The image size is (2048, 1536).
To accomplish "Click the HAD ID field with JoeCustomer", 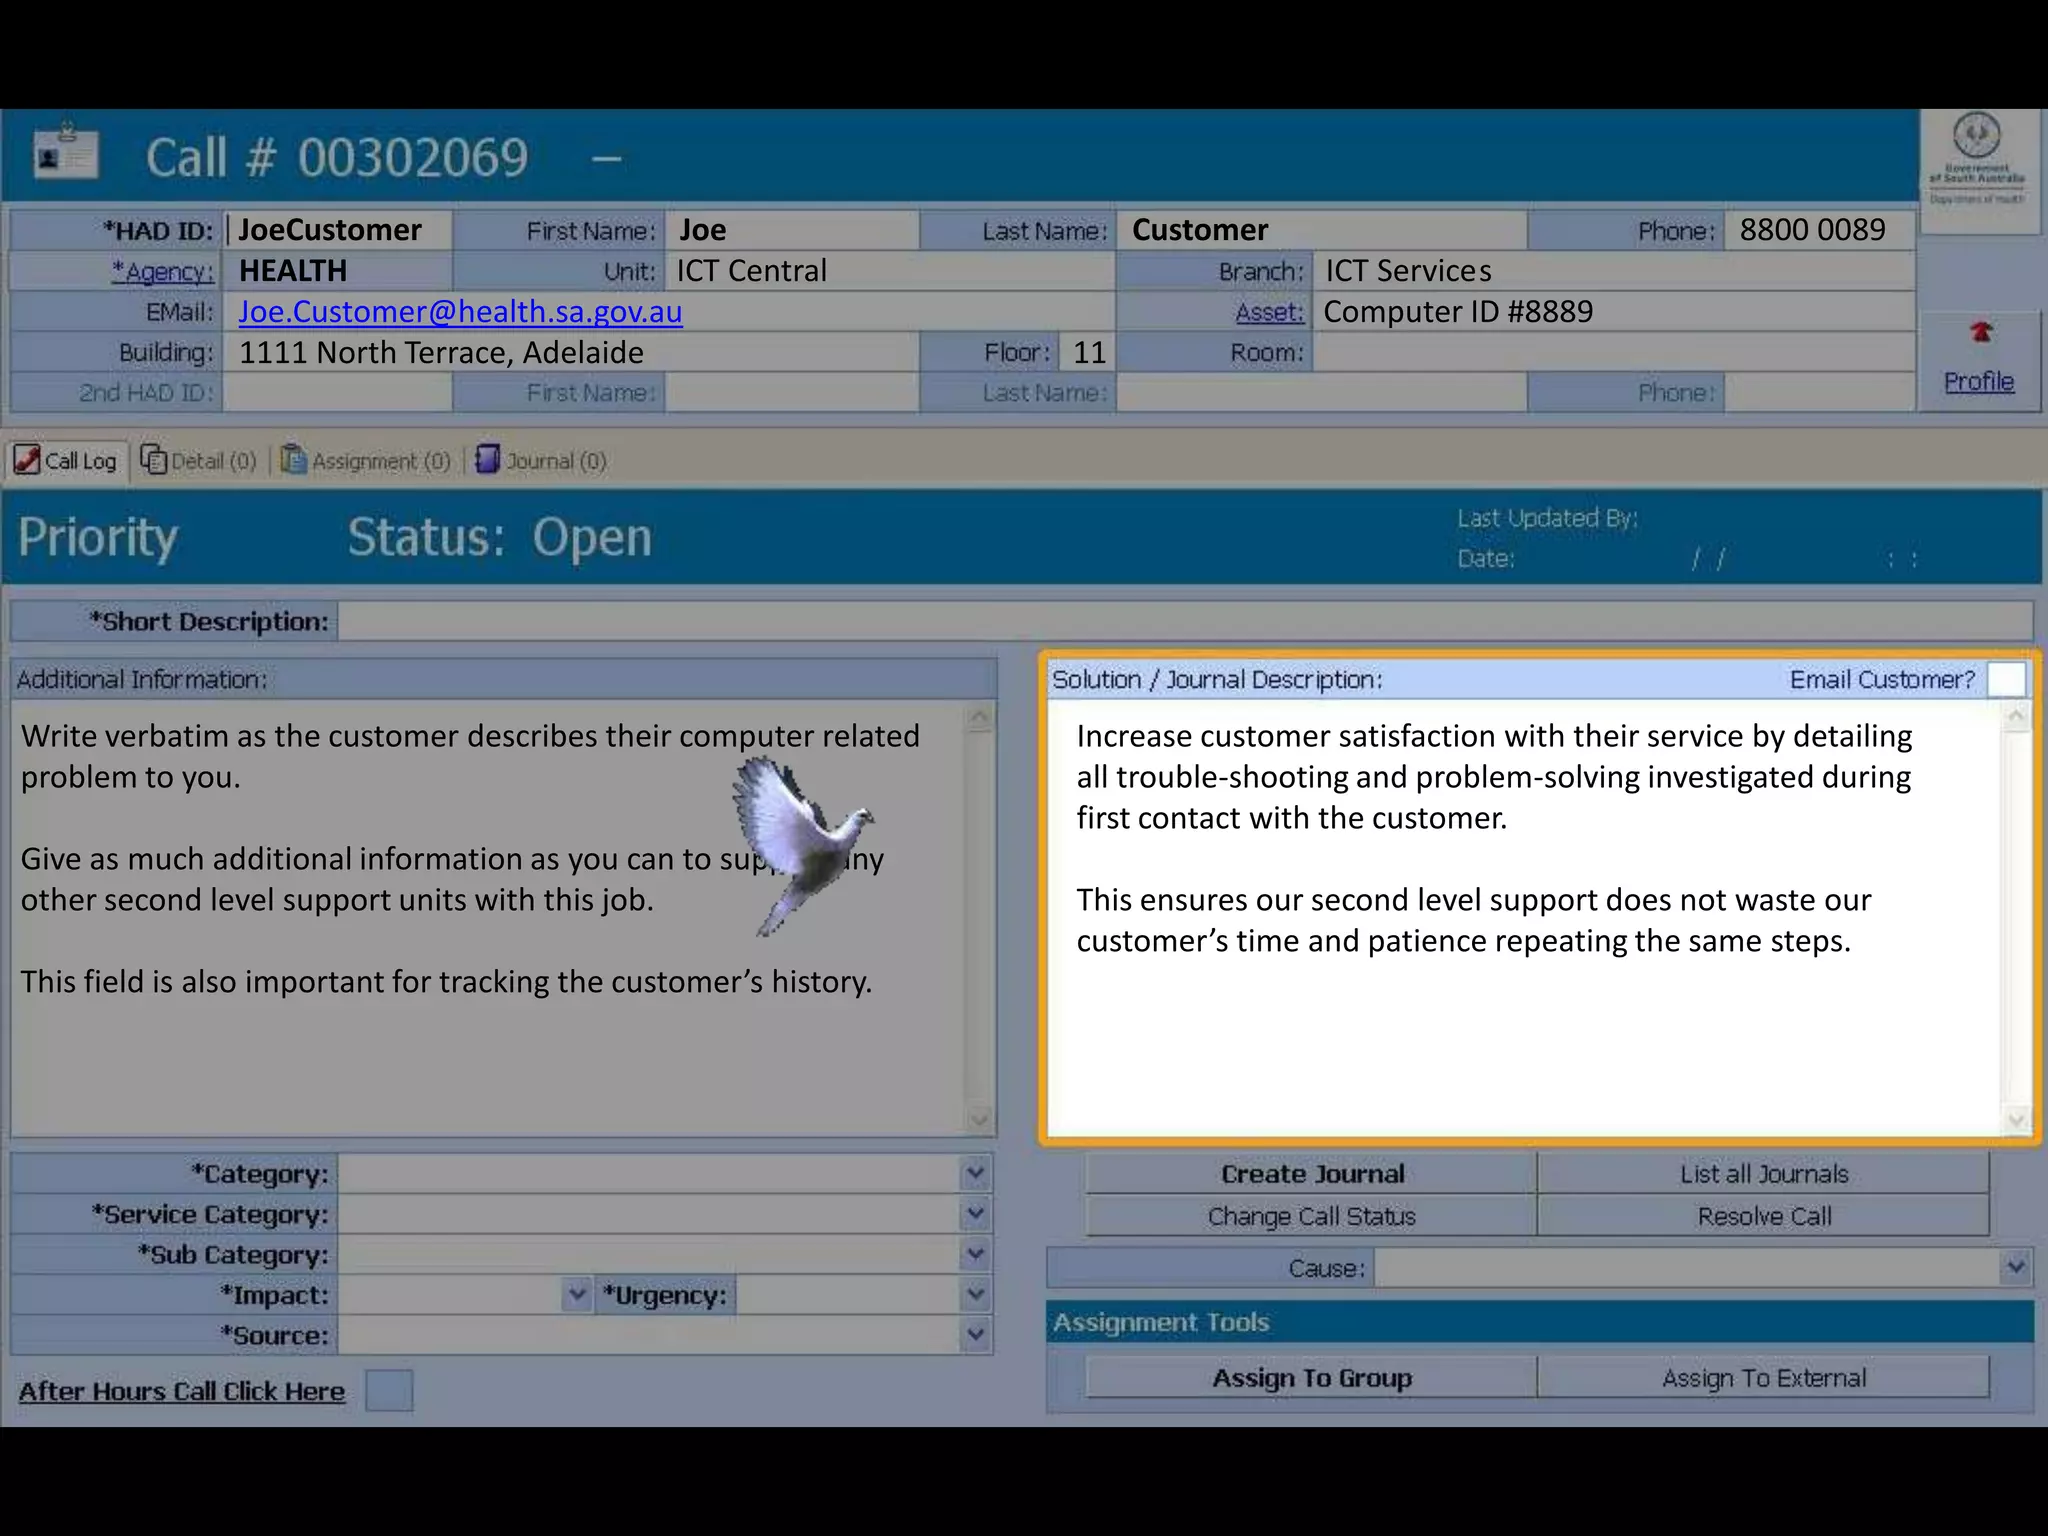I will 338,230.
